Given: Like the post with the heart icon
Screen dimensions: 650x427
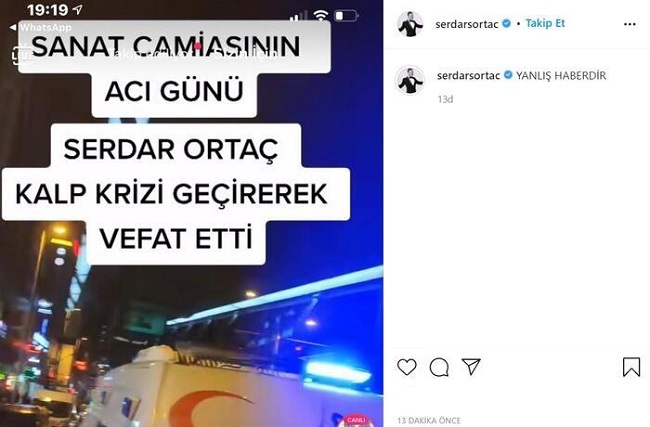Looking at the screenshot, I should click(x=407, y=367).
